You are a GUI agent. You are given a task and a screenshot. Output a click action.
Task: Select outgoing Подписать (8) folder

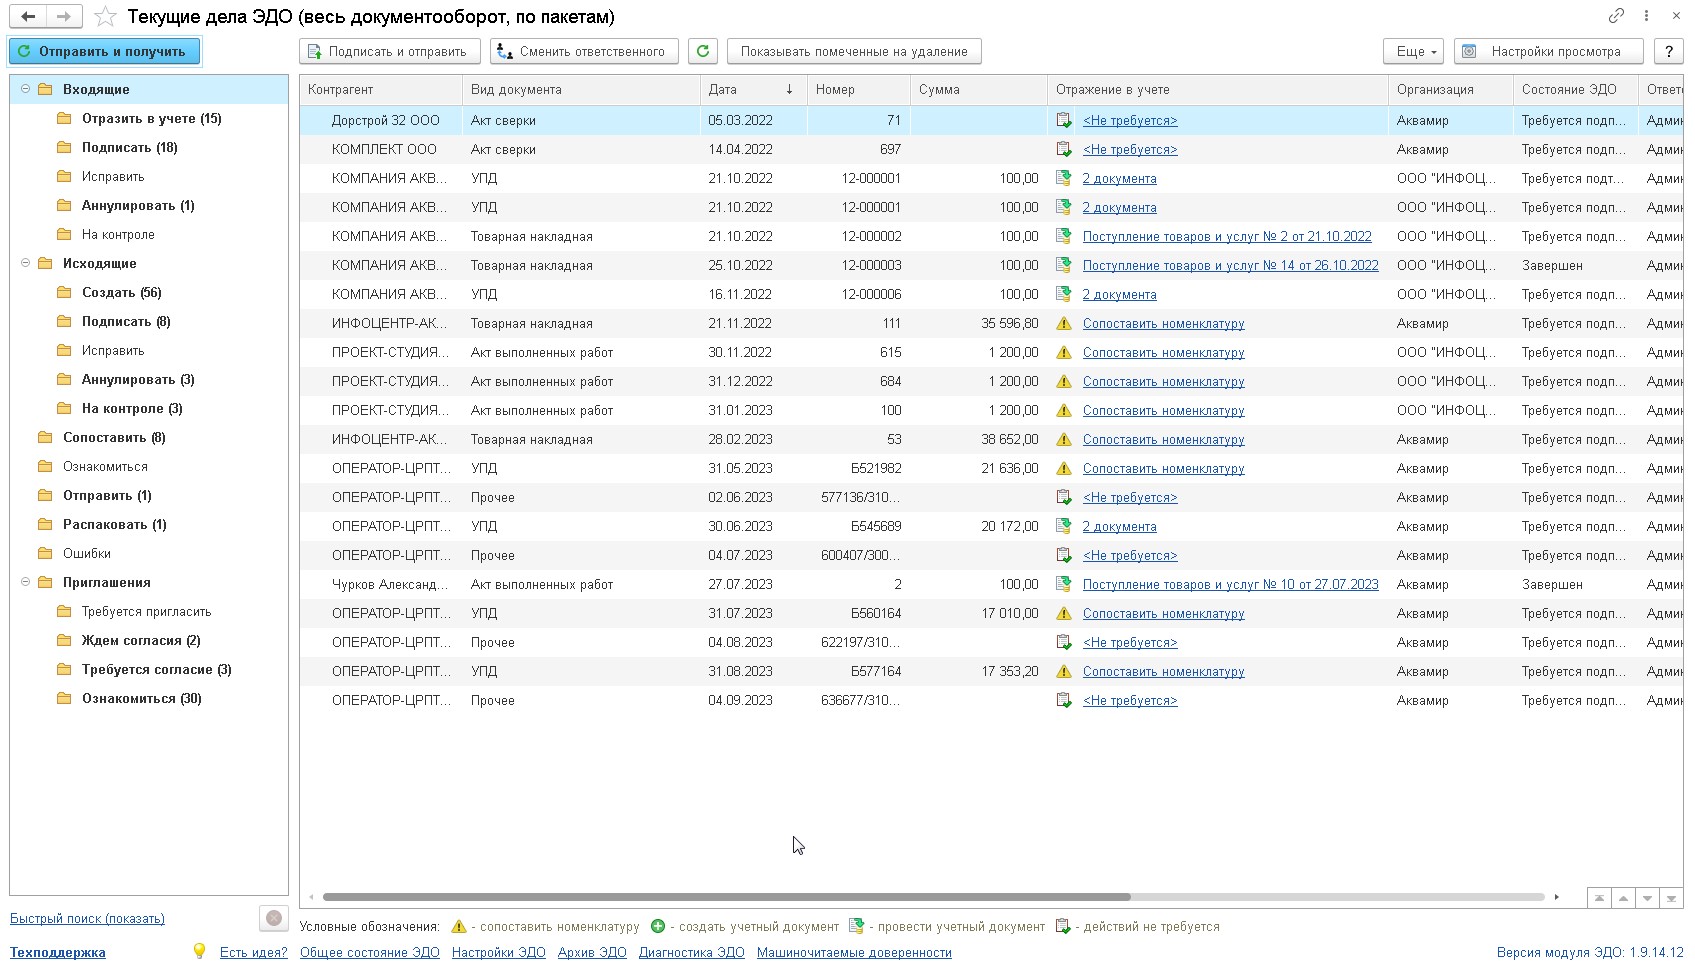click(x=126, y=321)
